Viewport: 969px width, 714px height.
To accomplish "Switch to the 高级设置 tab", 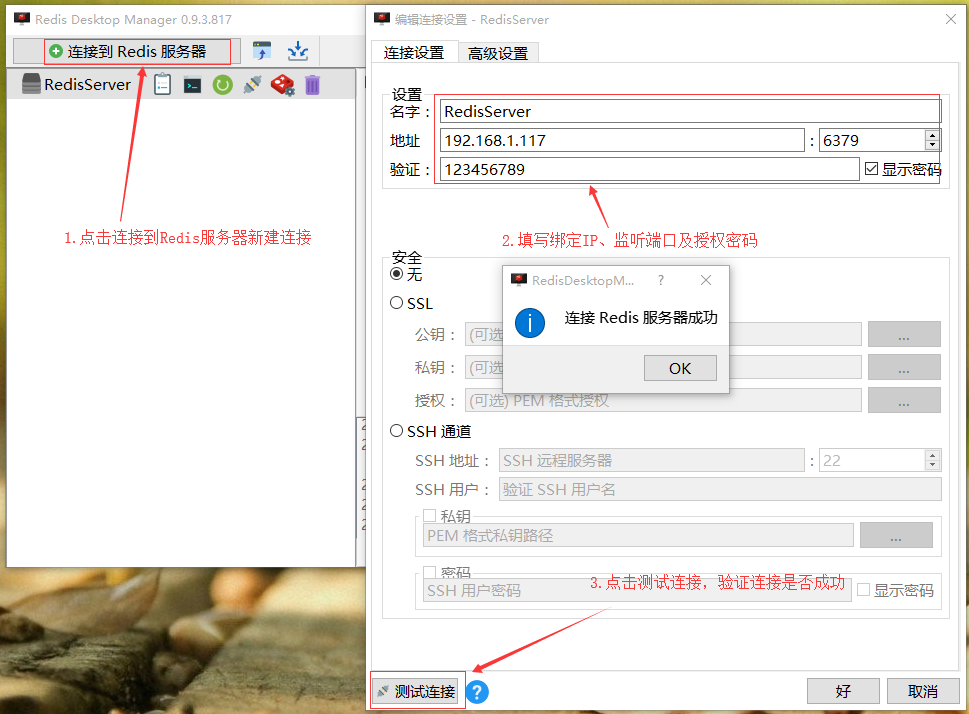I will coord(498,54).
